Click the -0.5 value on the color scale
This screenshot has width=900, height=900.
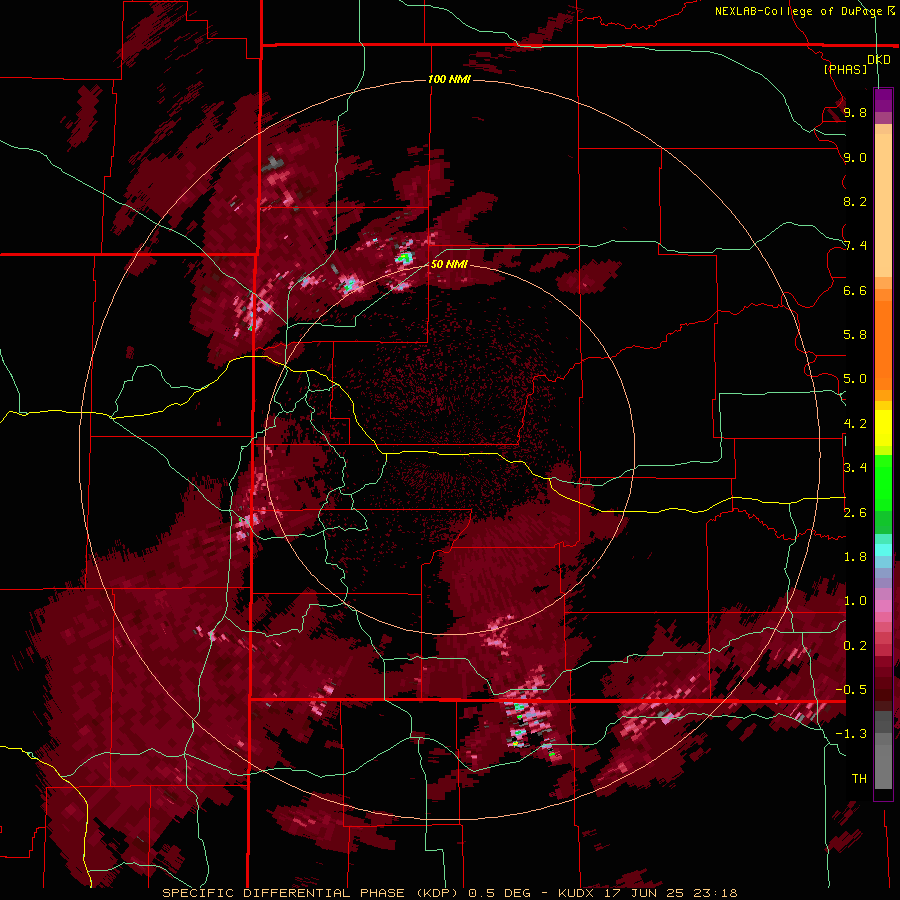click(x=851, y=690)
